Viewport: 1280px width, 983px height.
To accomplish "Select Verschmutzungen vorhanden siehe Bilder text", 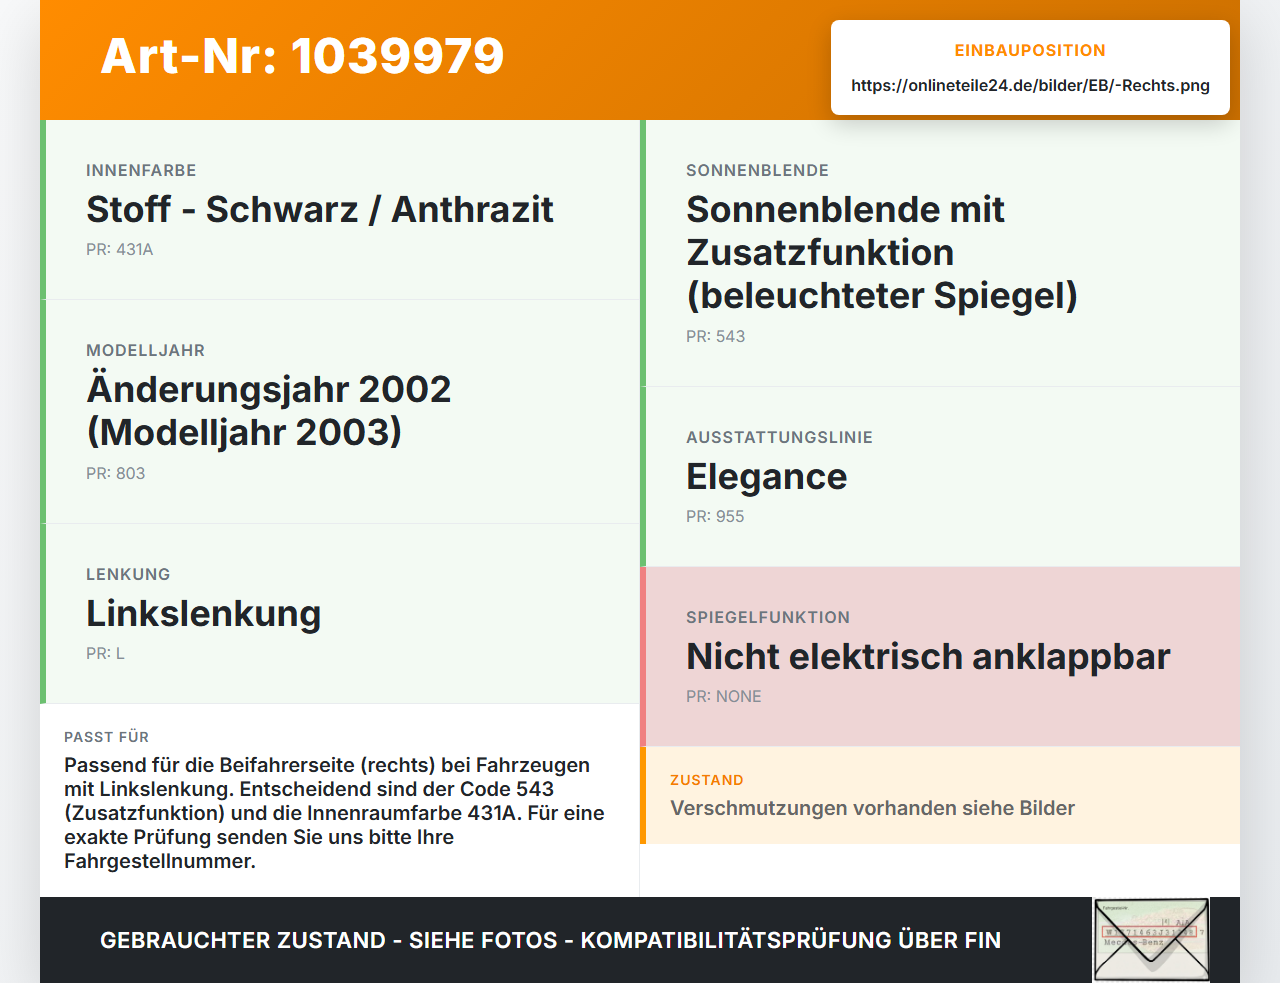I will (873, 808).
